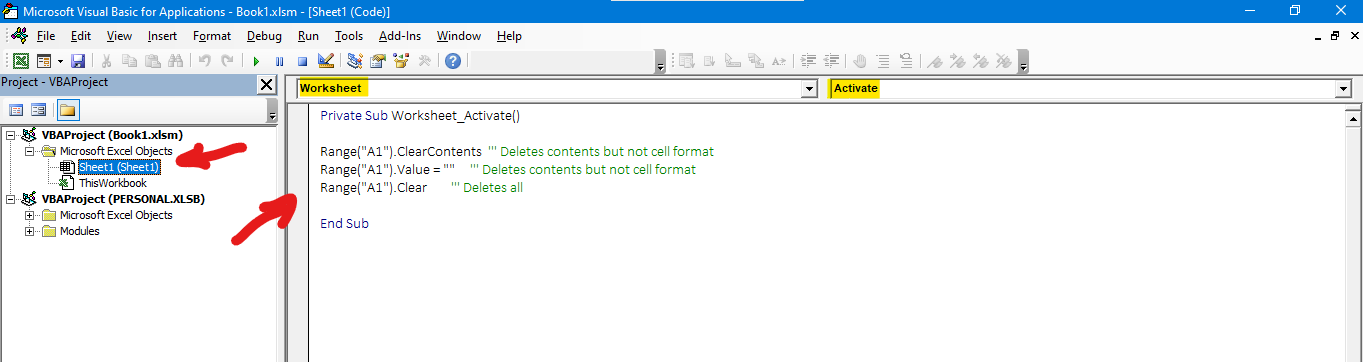Click the List Constants icon
This screenshot has height=362, width=1363.
click(710, 61)
